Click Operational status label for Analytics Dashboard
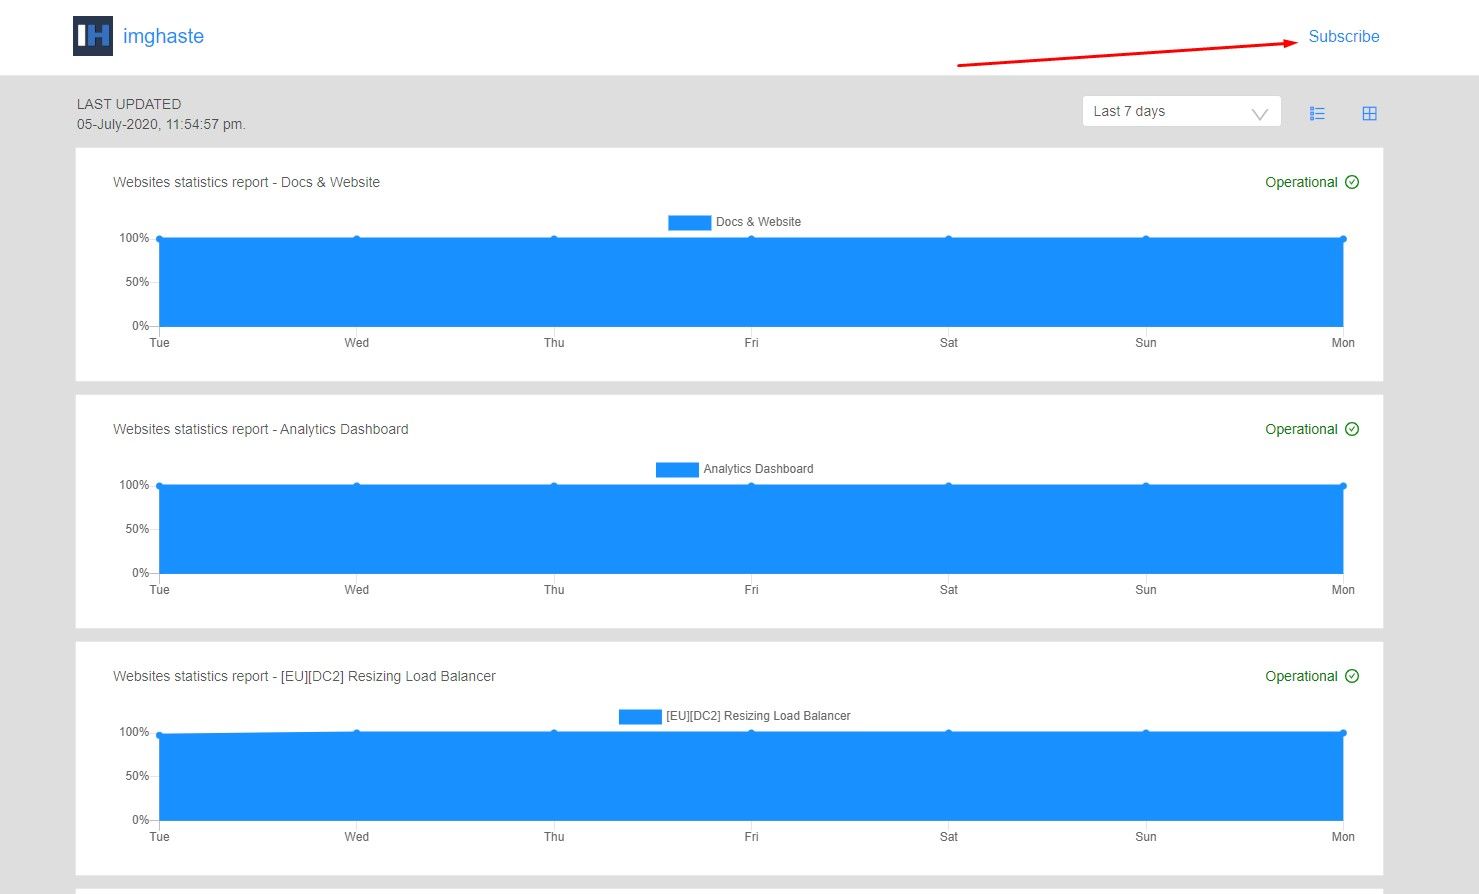This screenshot has height=894, width=1479. [x=1300, y=429]
